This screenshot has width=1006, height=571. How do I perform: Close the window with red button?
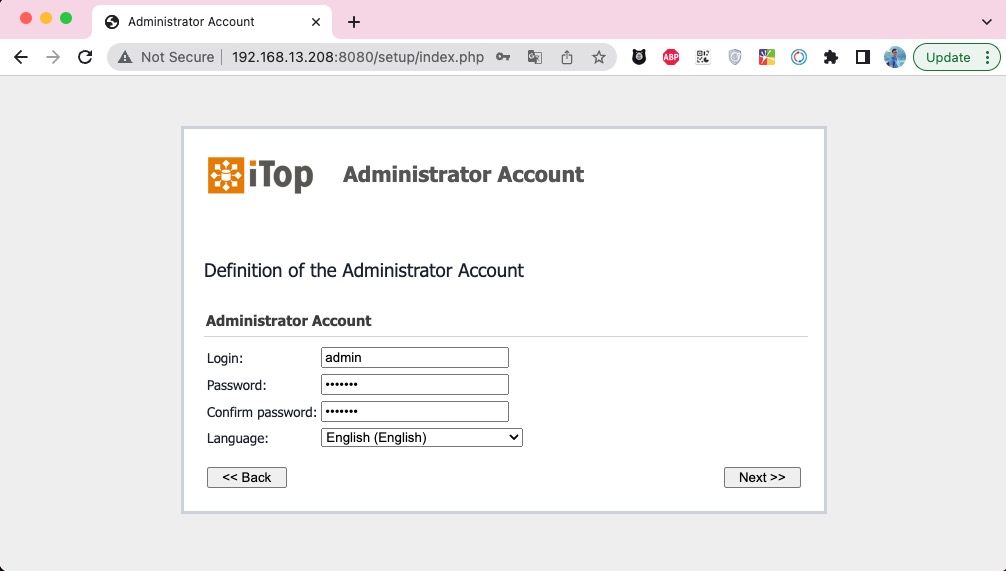point(26,18)
